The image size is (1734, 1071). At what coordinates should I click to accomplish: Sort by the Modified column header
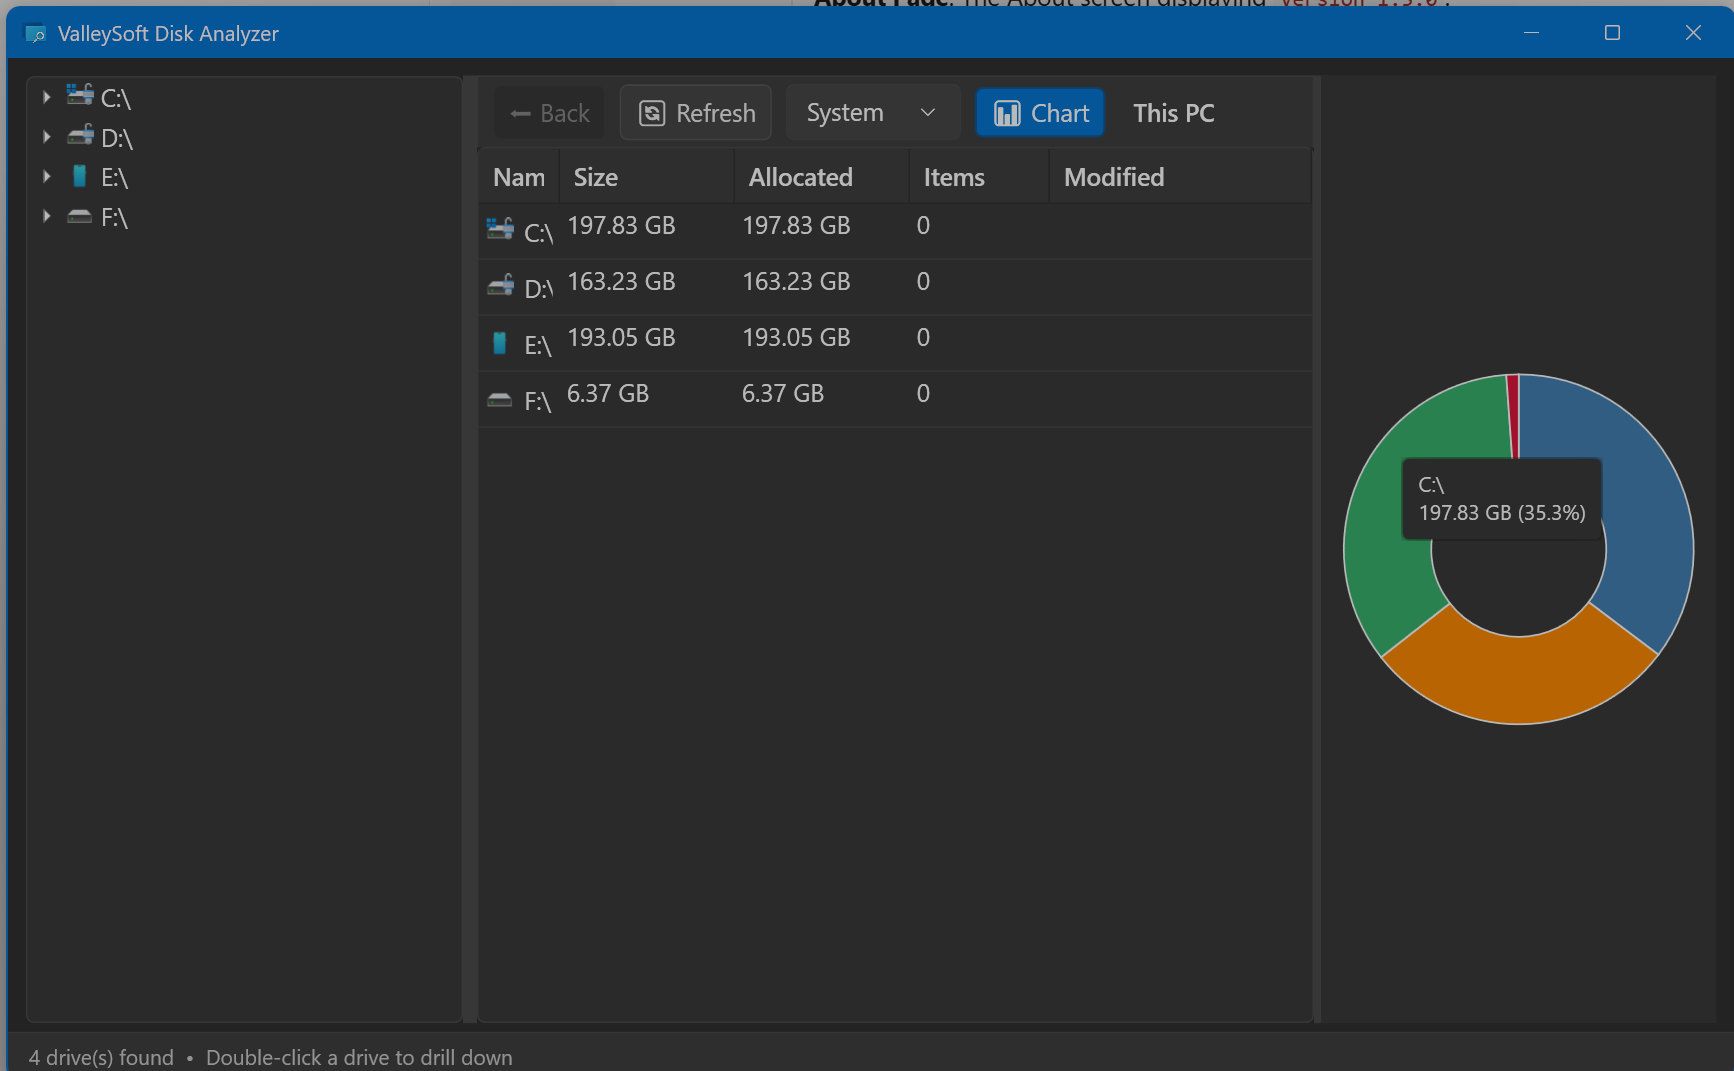click(x=1180, y=177)
